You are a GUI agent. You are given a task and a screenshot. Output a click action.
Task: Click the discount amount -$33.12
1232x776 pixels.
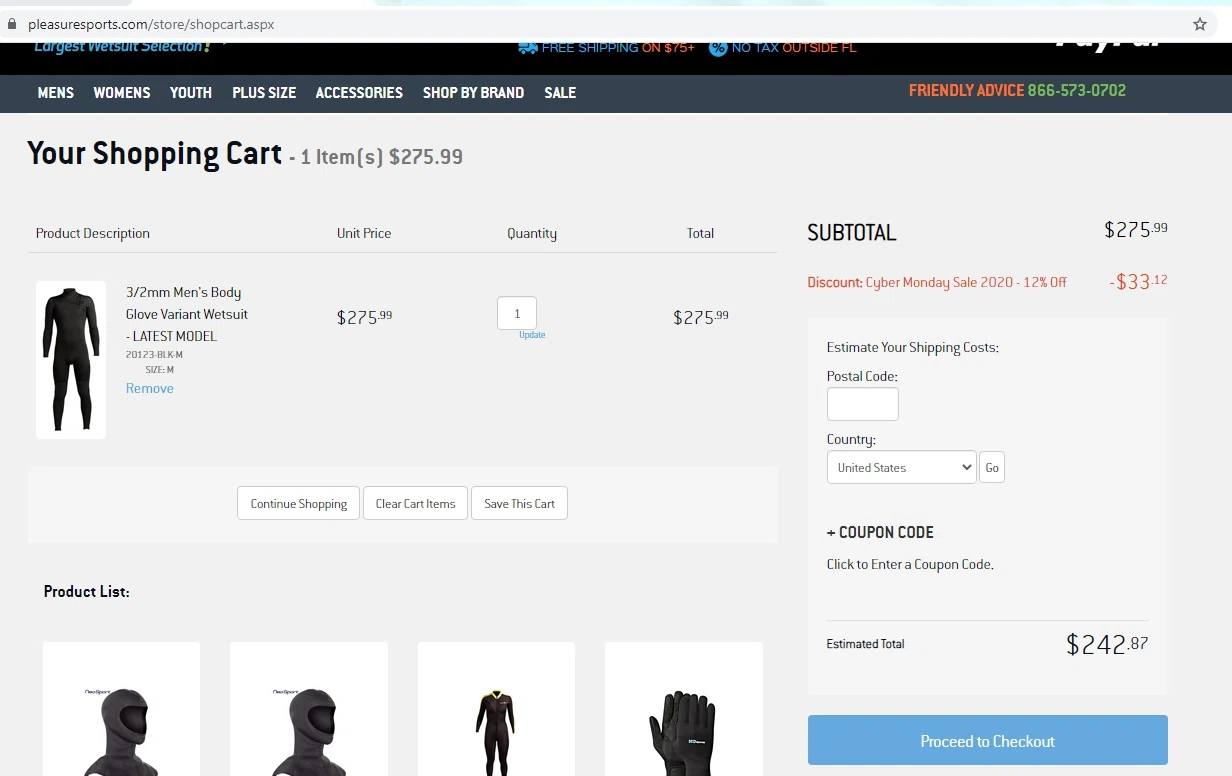(x=1138, y=281)
